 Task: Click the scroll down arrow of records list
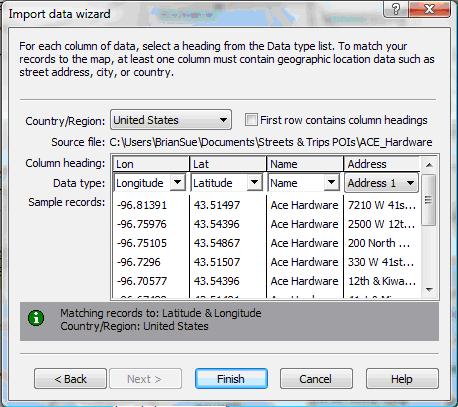point(429,290)
